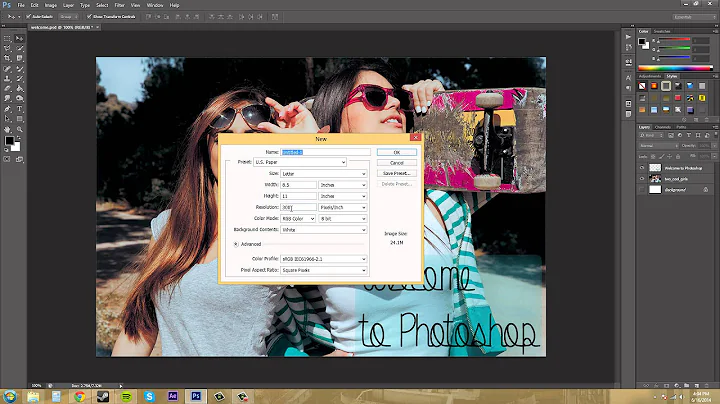Screen dimensions: 720x404
Task: Click OK in the New dialog
Action: (397, 152)
